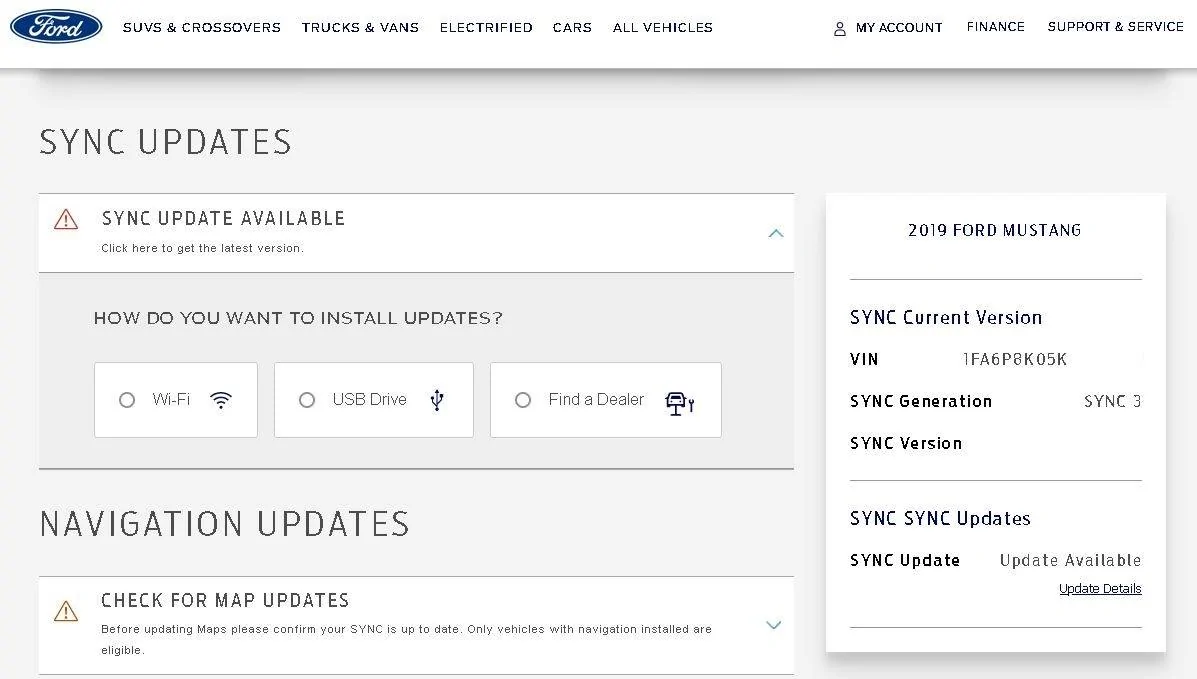Click the Wi-Fi signal icon
This screenshot has height=679, width=1197.
point(221,400)
